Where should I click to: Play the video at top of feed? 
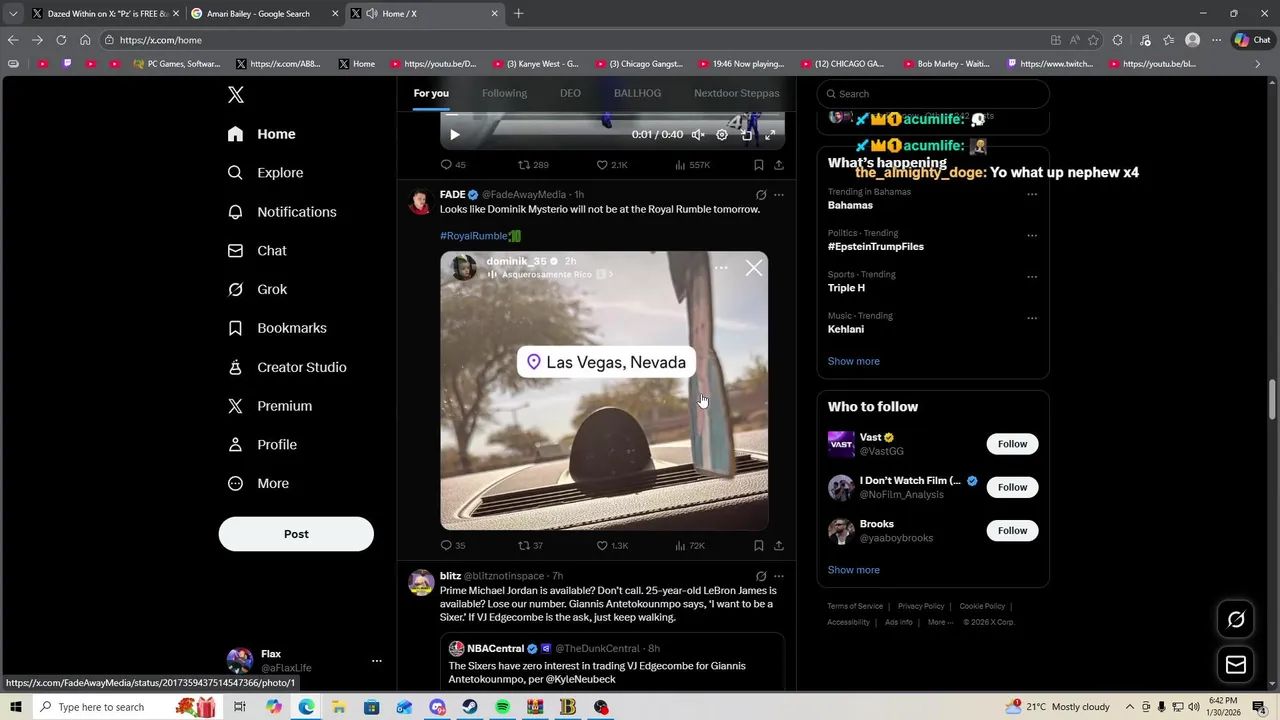coord(454,135)
